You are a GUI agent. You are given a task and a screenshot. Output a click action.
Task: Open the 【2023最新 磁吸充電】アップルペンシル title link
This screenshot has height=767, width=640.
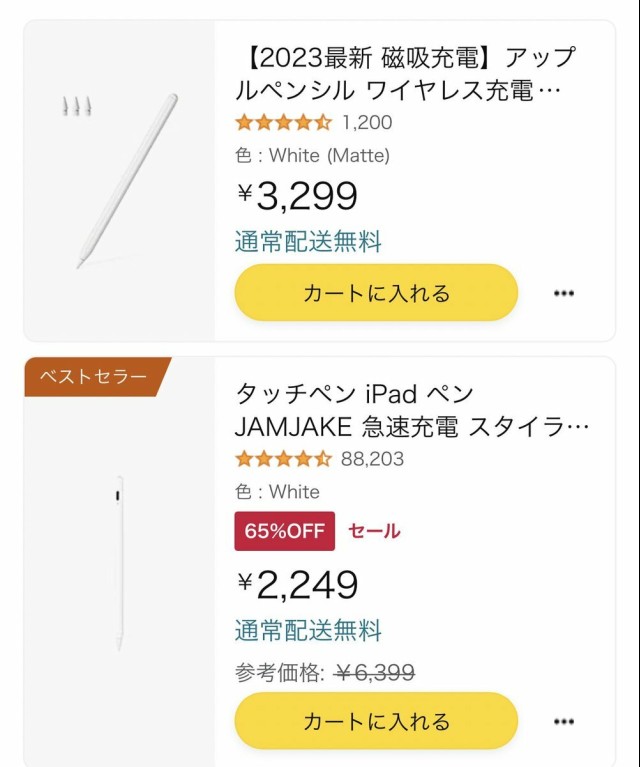[404, 74]
